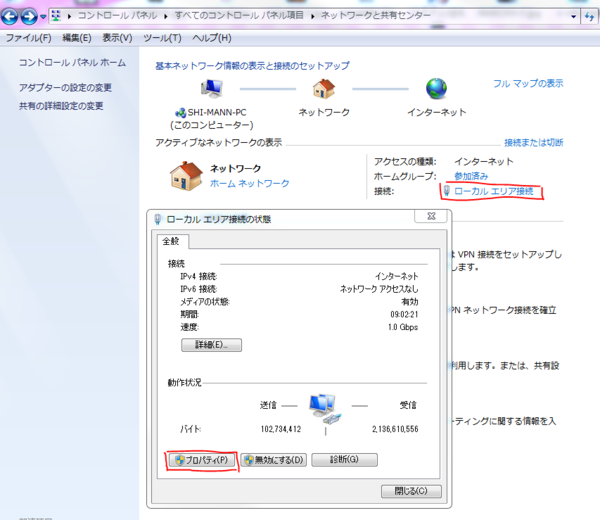The height and width of the screenshot is (520, 600).
Task: Select the 全般 tab
Action: coord(171,241)
